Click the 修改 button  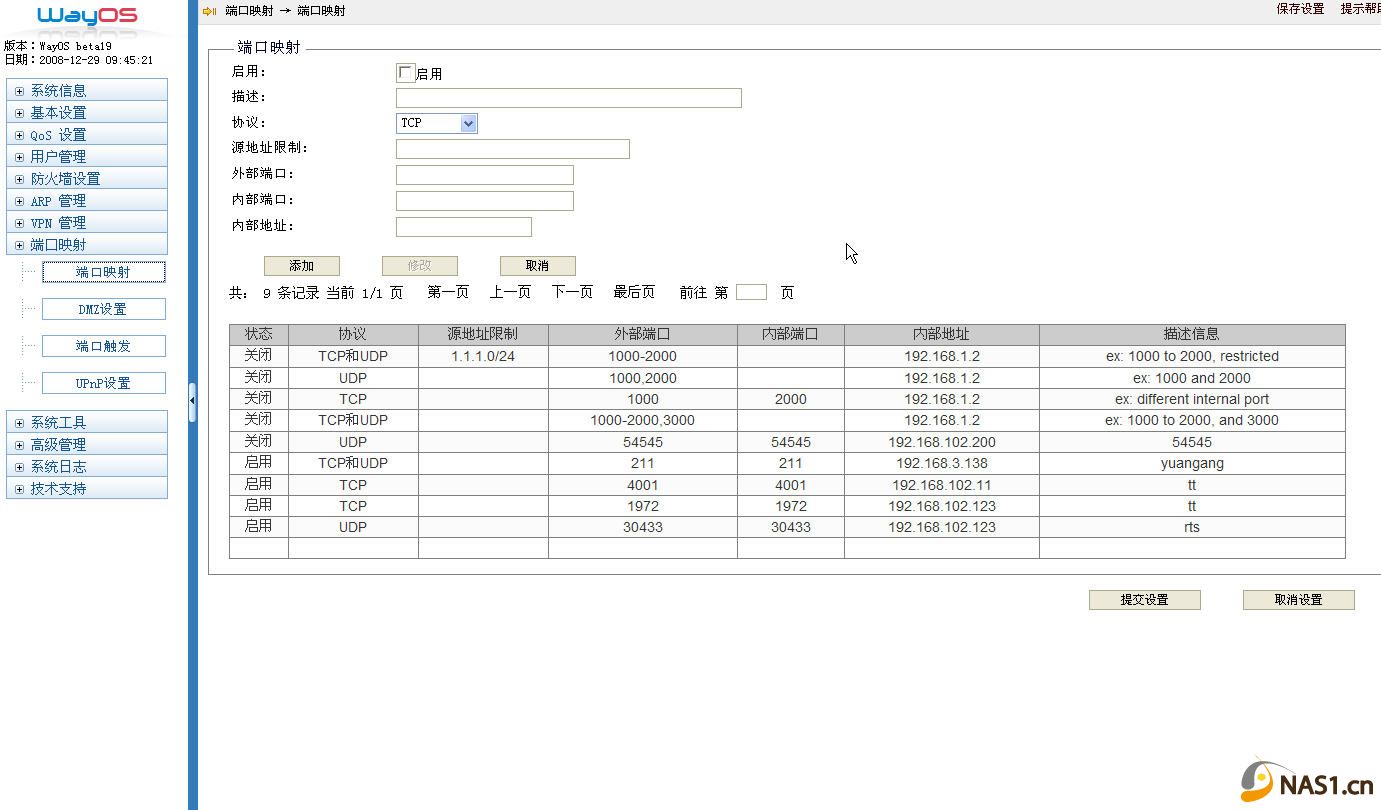(x=420, y=266)
